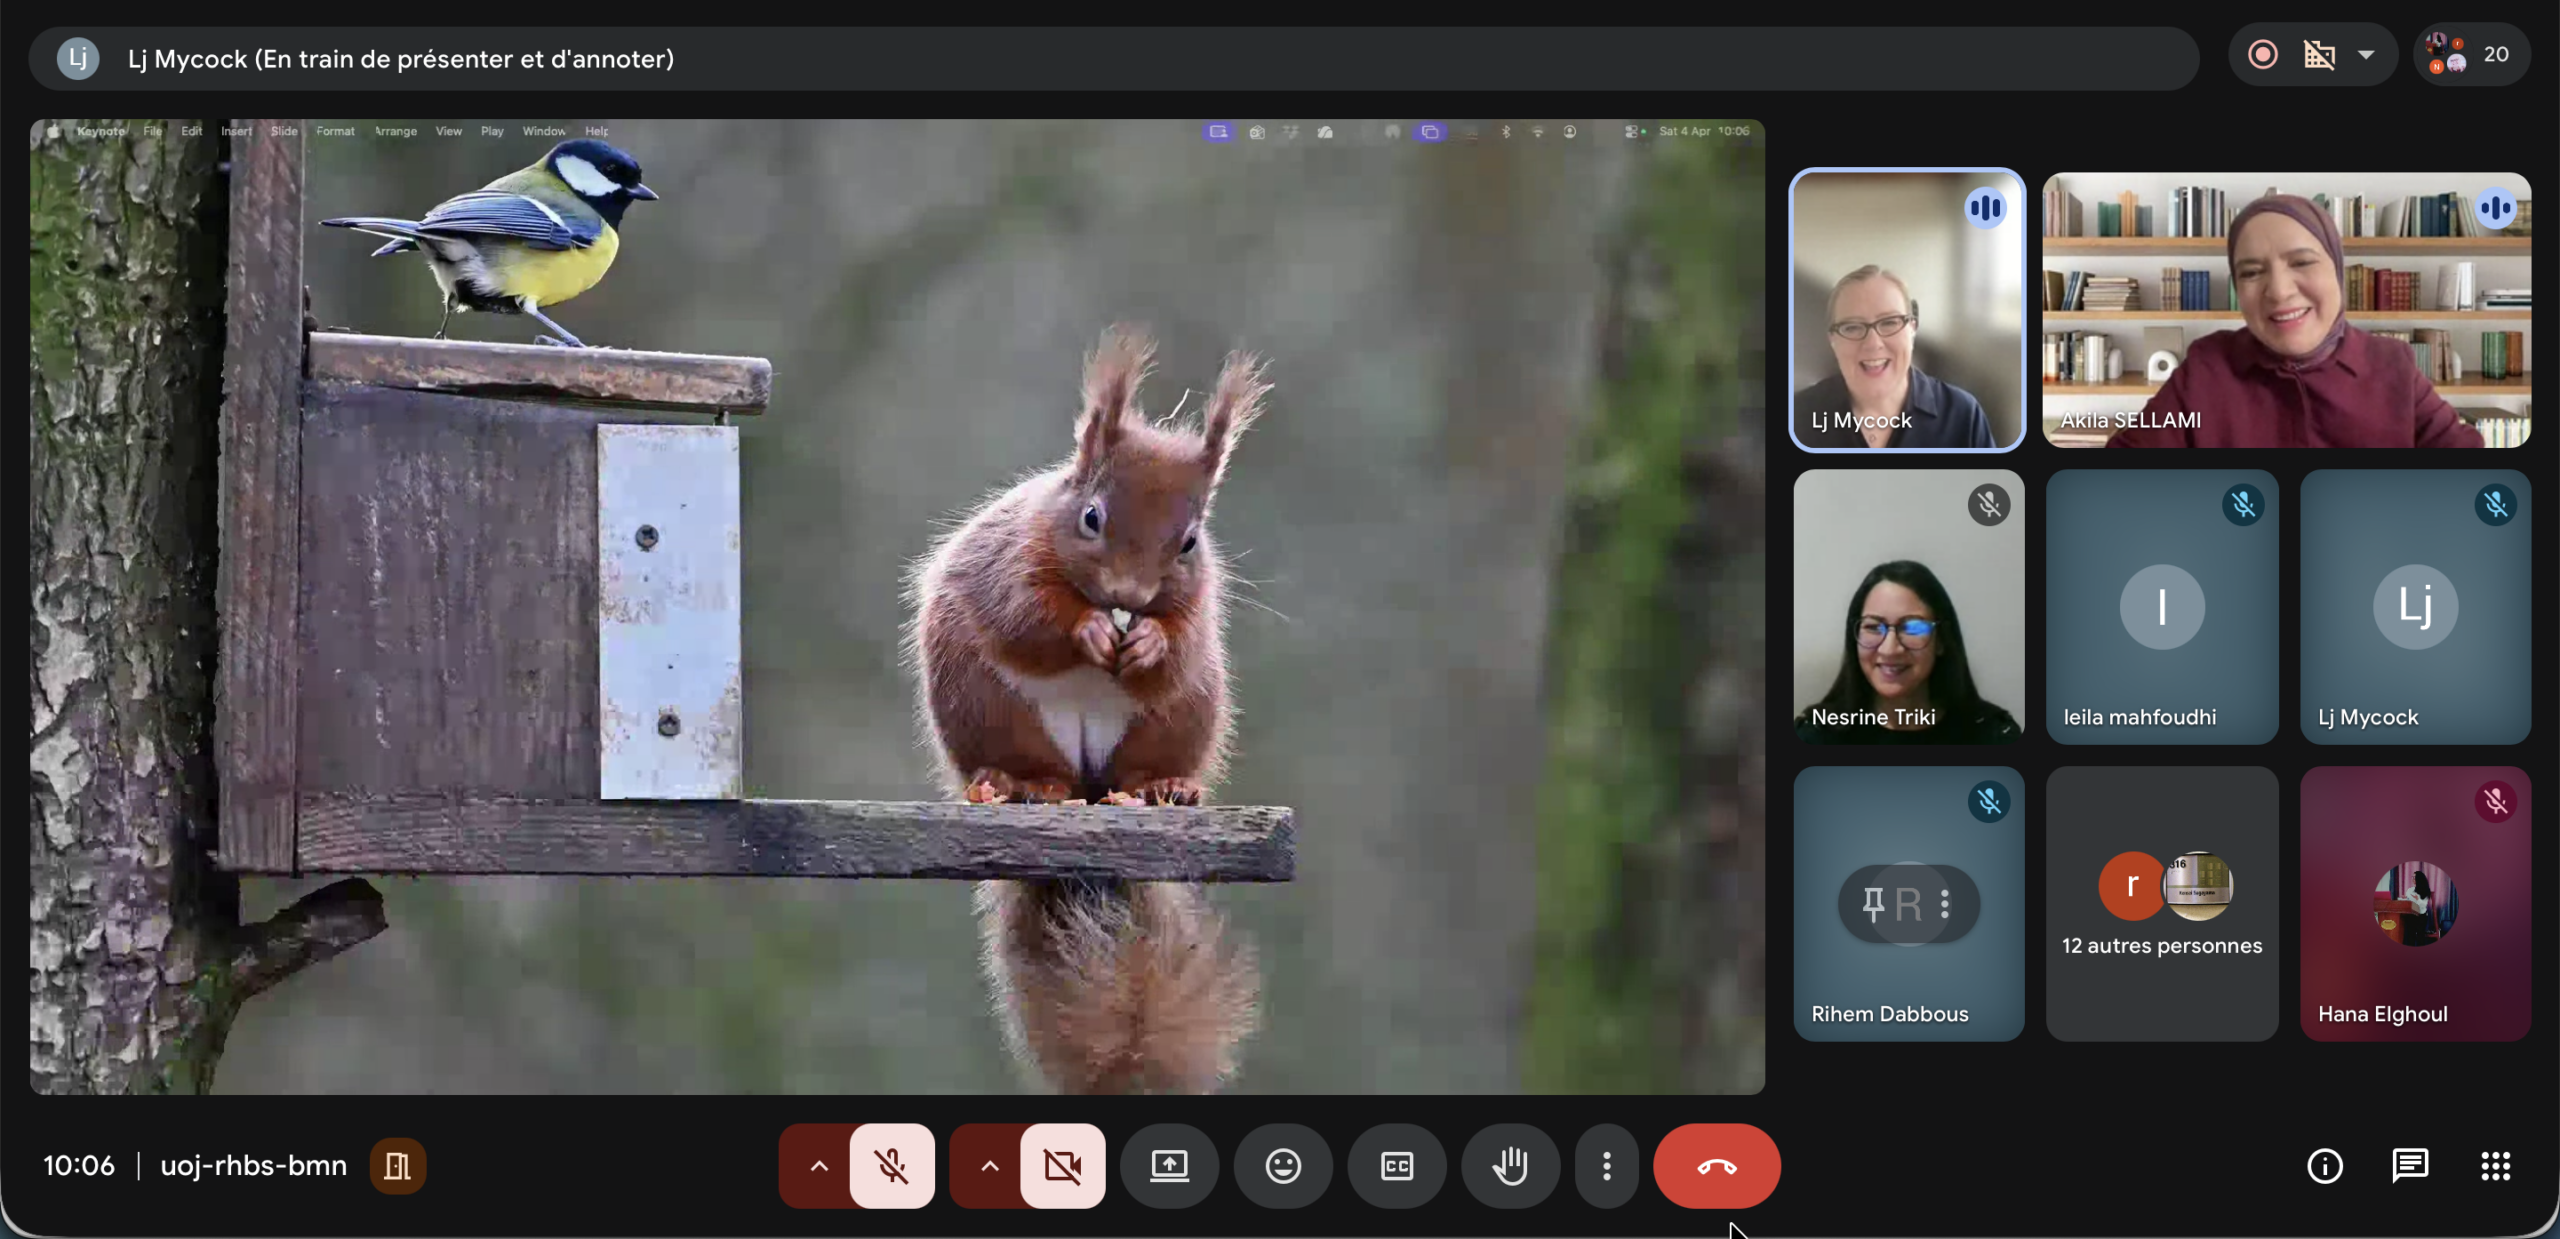Screen dimensions: 2560x1239
Task: Click the present screen share icon
Action: coord(1169,1166)
